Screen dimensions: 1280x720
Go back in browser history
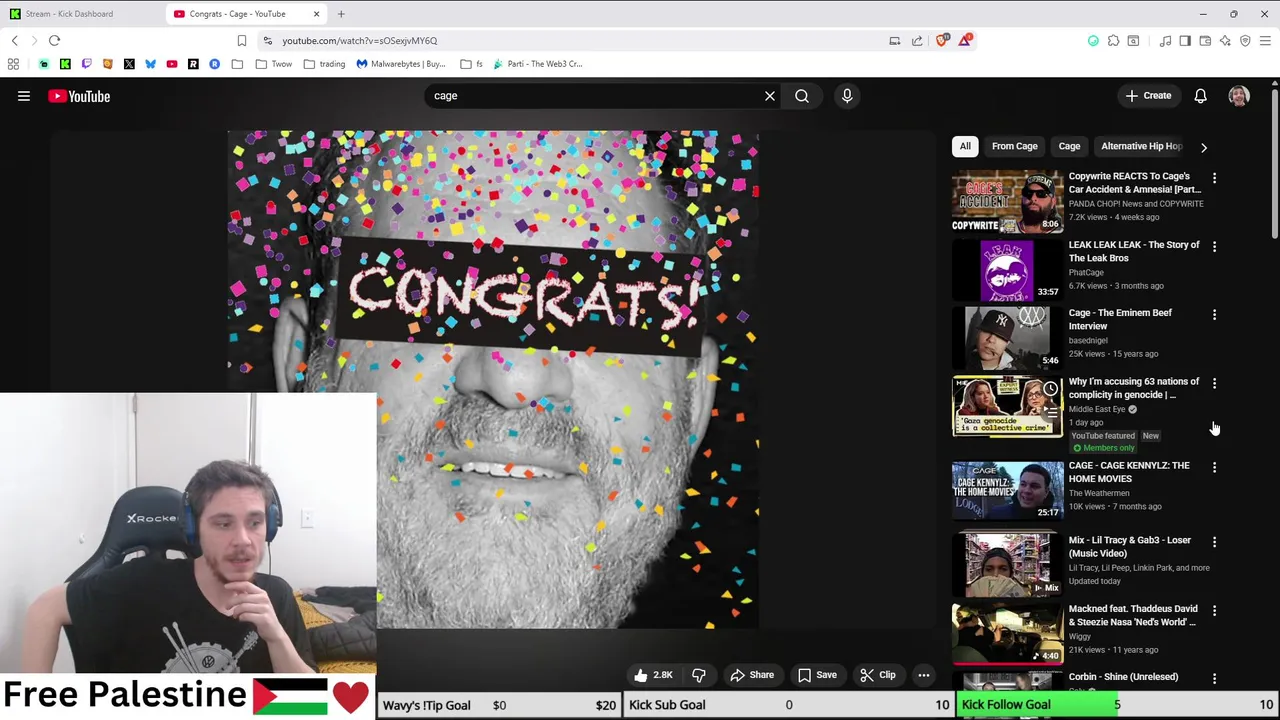coord(14,41)
